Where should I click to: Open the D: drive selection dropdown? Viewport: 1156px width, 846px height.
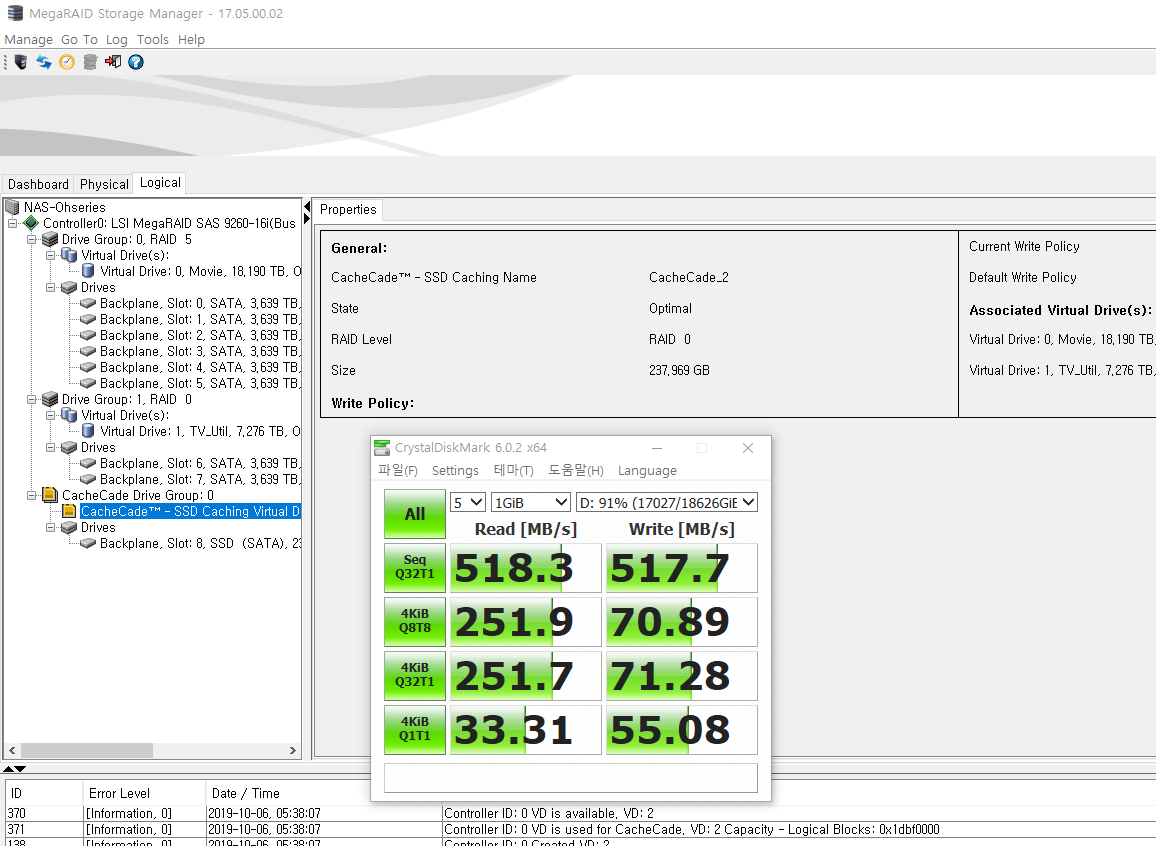coord(667,503)
